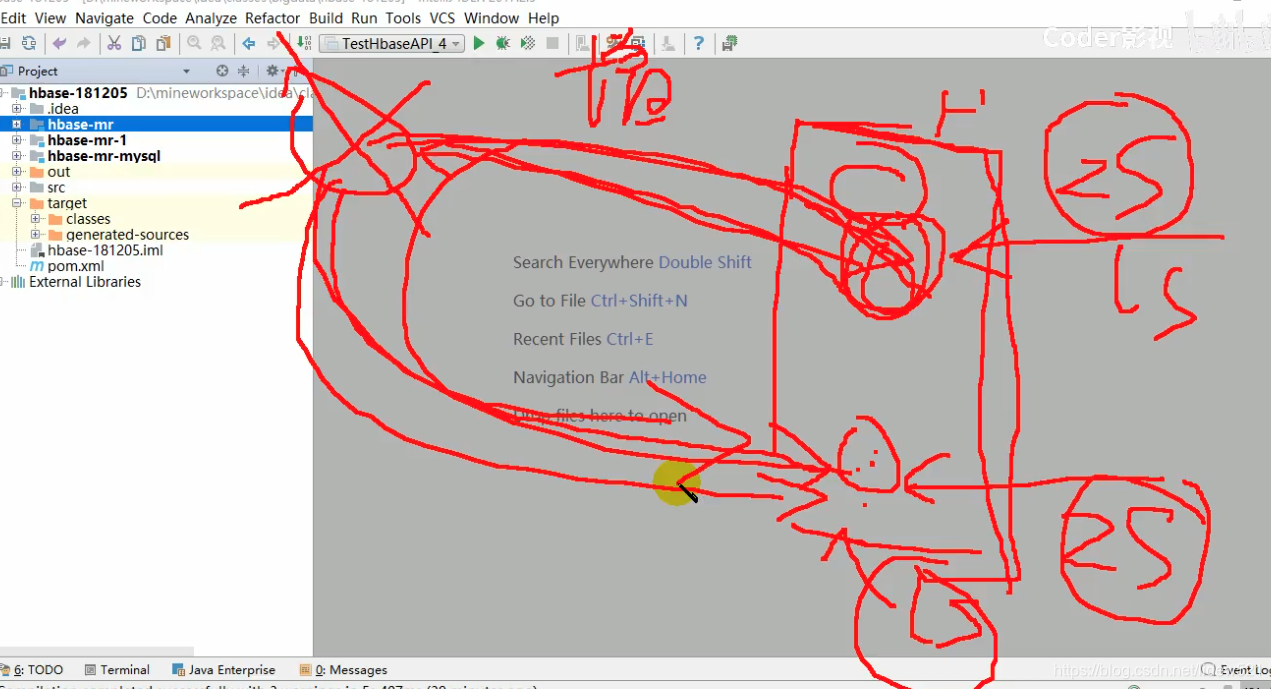Click 'Search Everywhere Double Shift' hint
The width and height of the screenshot is (1271, 689).
[632, 262]
